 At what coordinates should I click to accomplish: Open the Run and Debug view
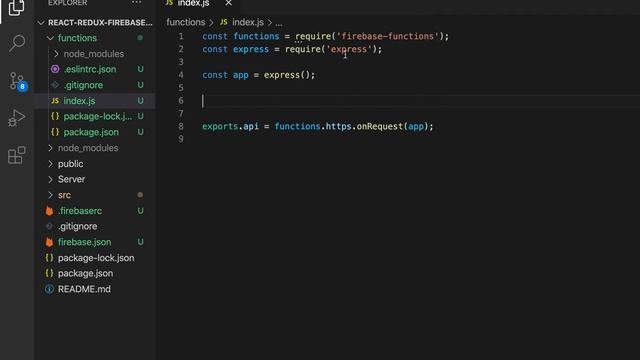[17, 118]
